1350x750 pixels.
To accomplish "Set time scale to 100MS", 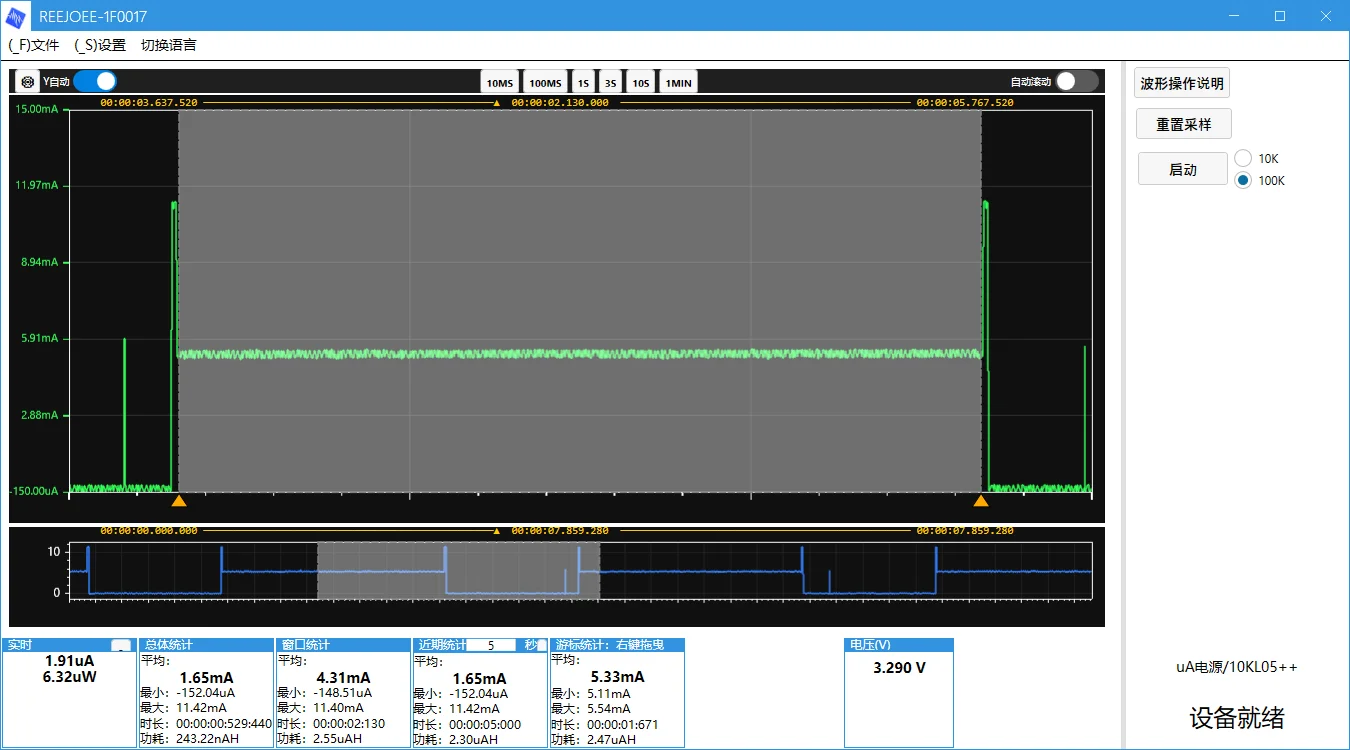I will click(545, 83).
